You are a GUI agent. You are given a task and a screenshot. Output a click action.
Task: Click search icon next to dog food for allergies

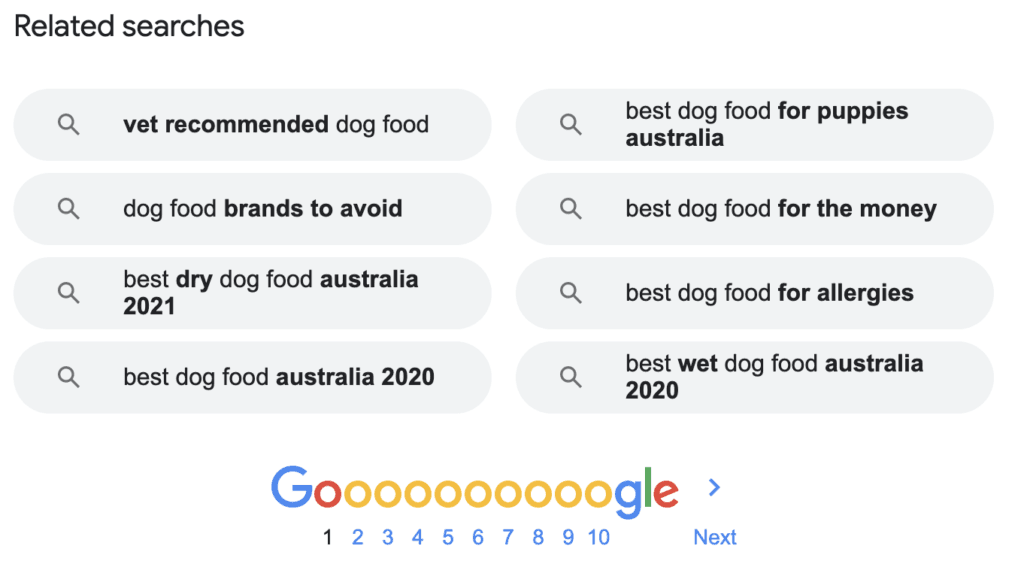coord(570,293)
